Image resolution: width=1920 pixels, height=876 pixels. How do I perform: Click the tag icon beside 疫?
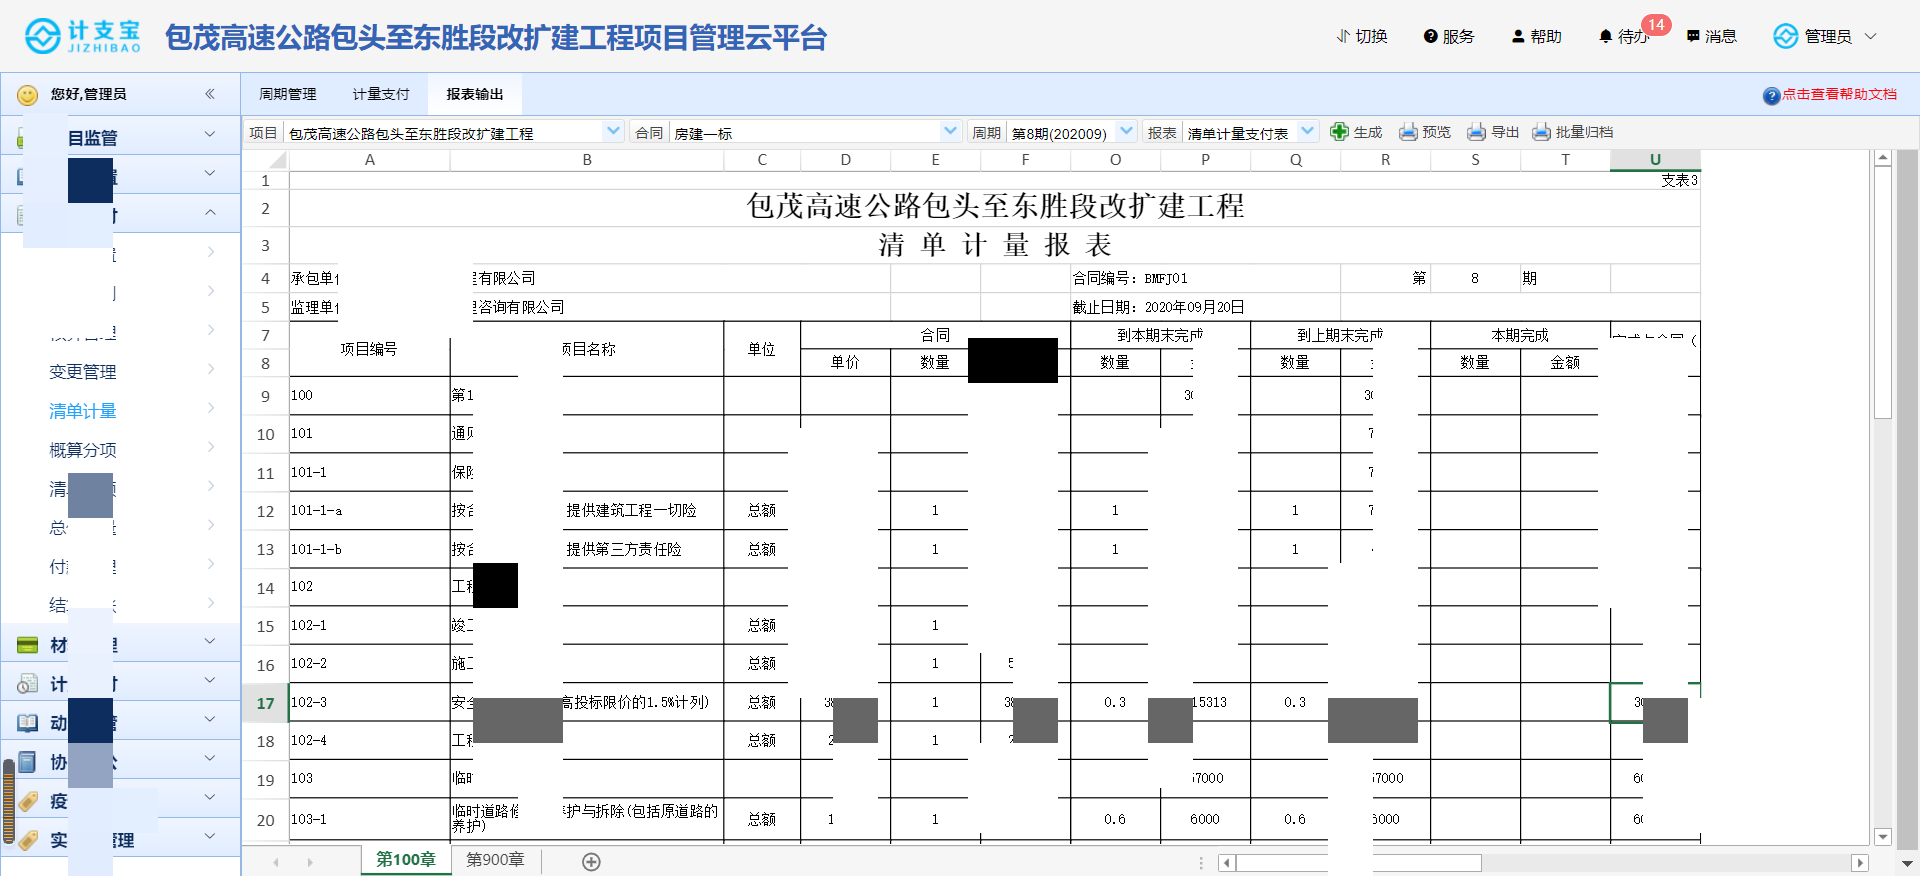(x=28, y=801)
